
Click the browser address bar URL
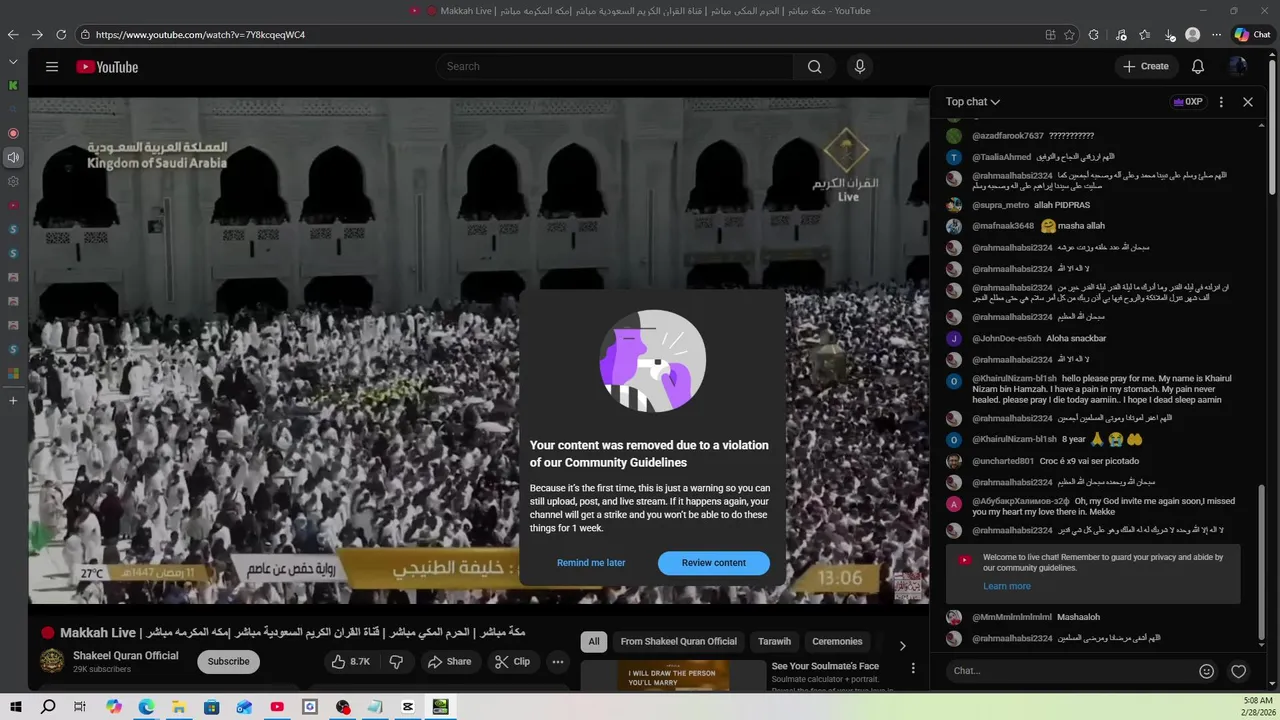point(200,34)
